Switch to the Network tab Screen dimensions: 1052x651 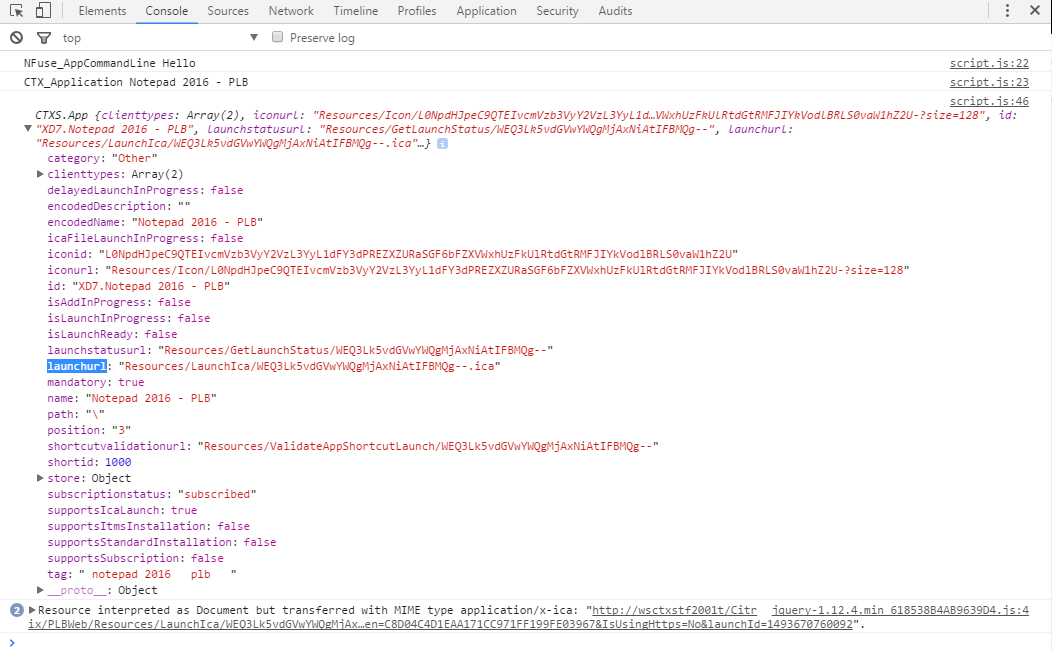(x=291, y=11)
